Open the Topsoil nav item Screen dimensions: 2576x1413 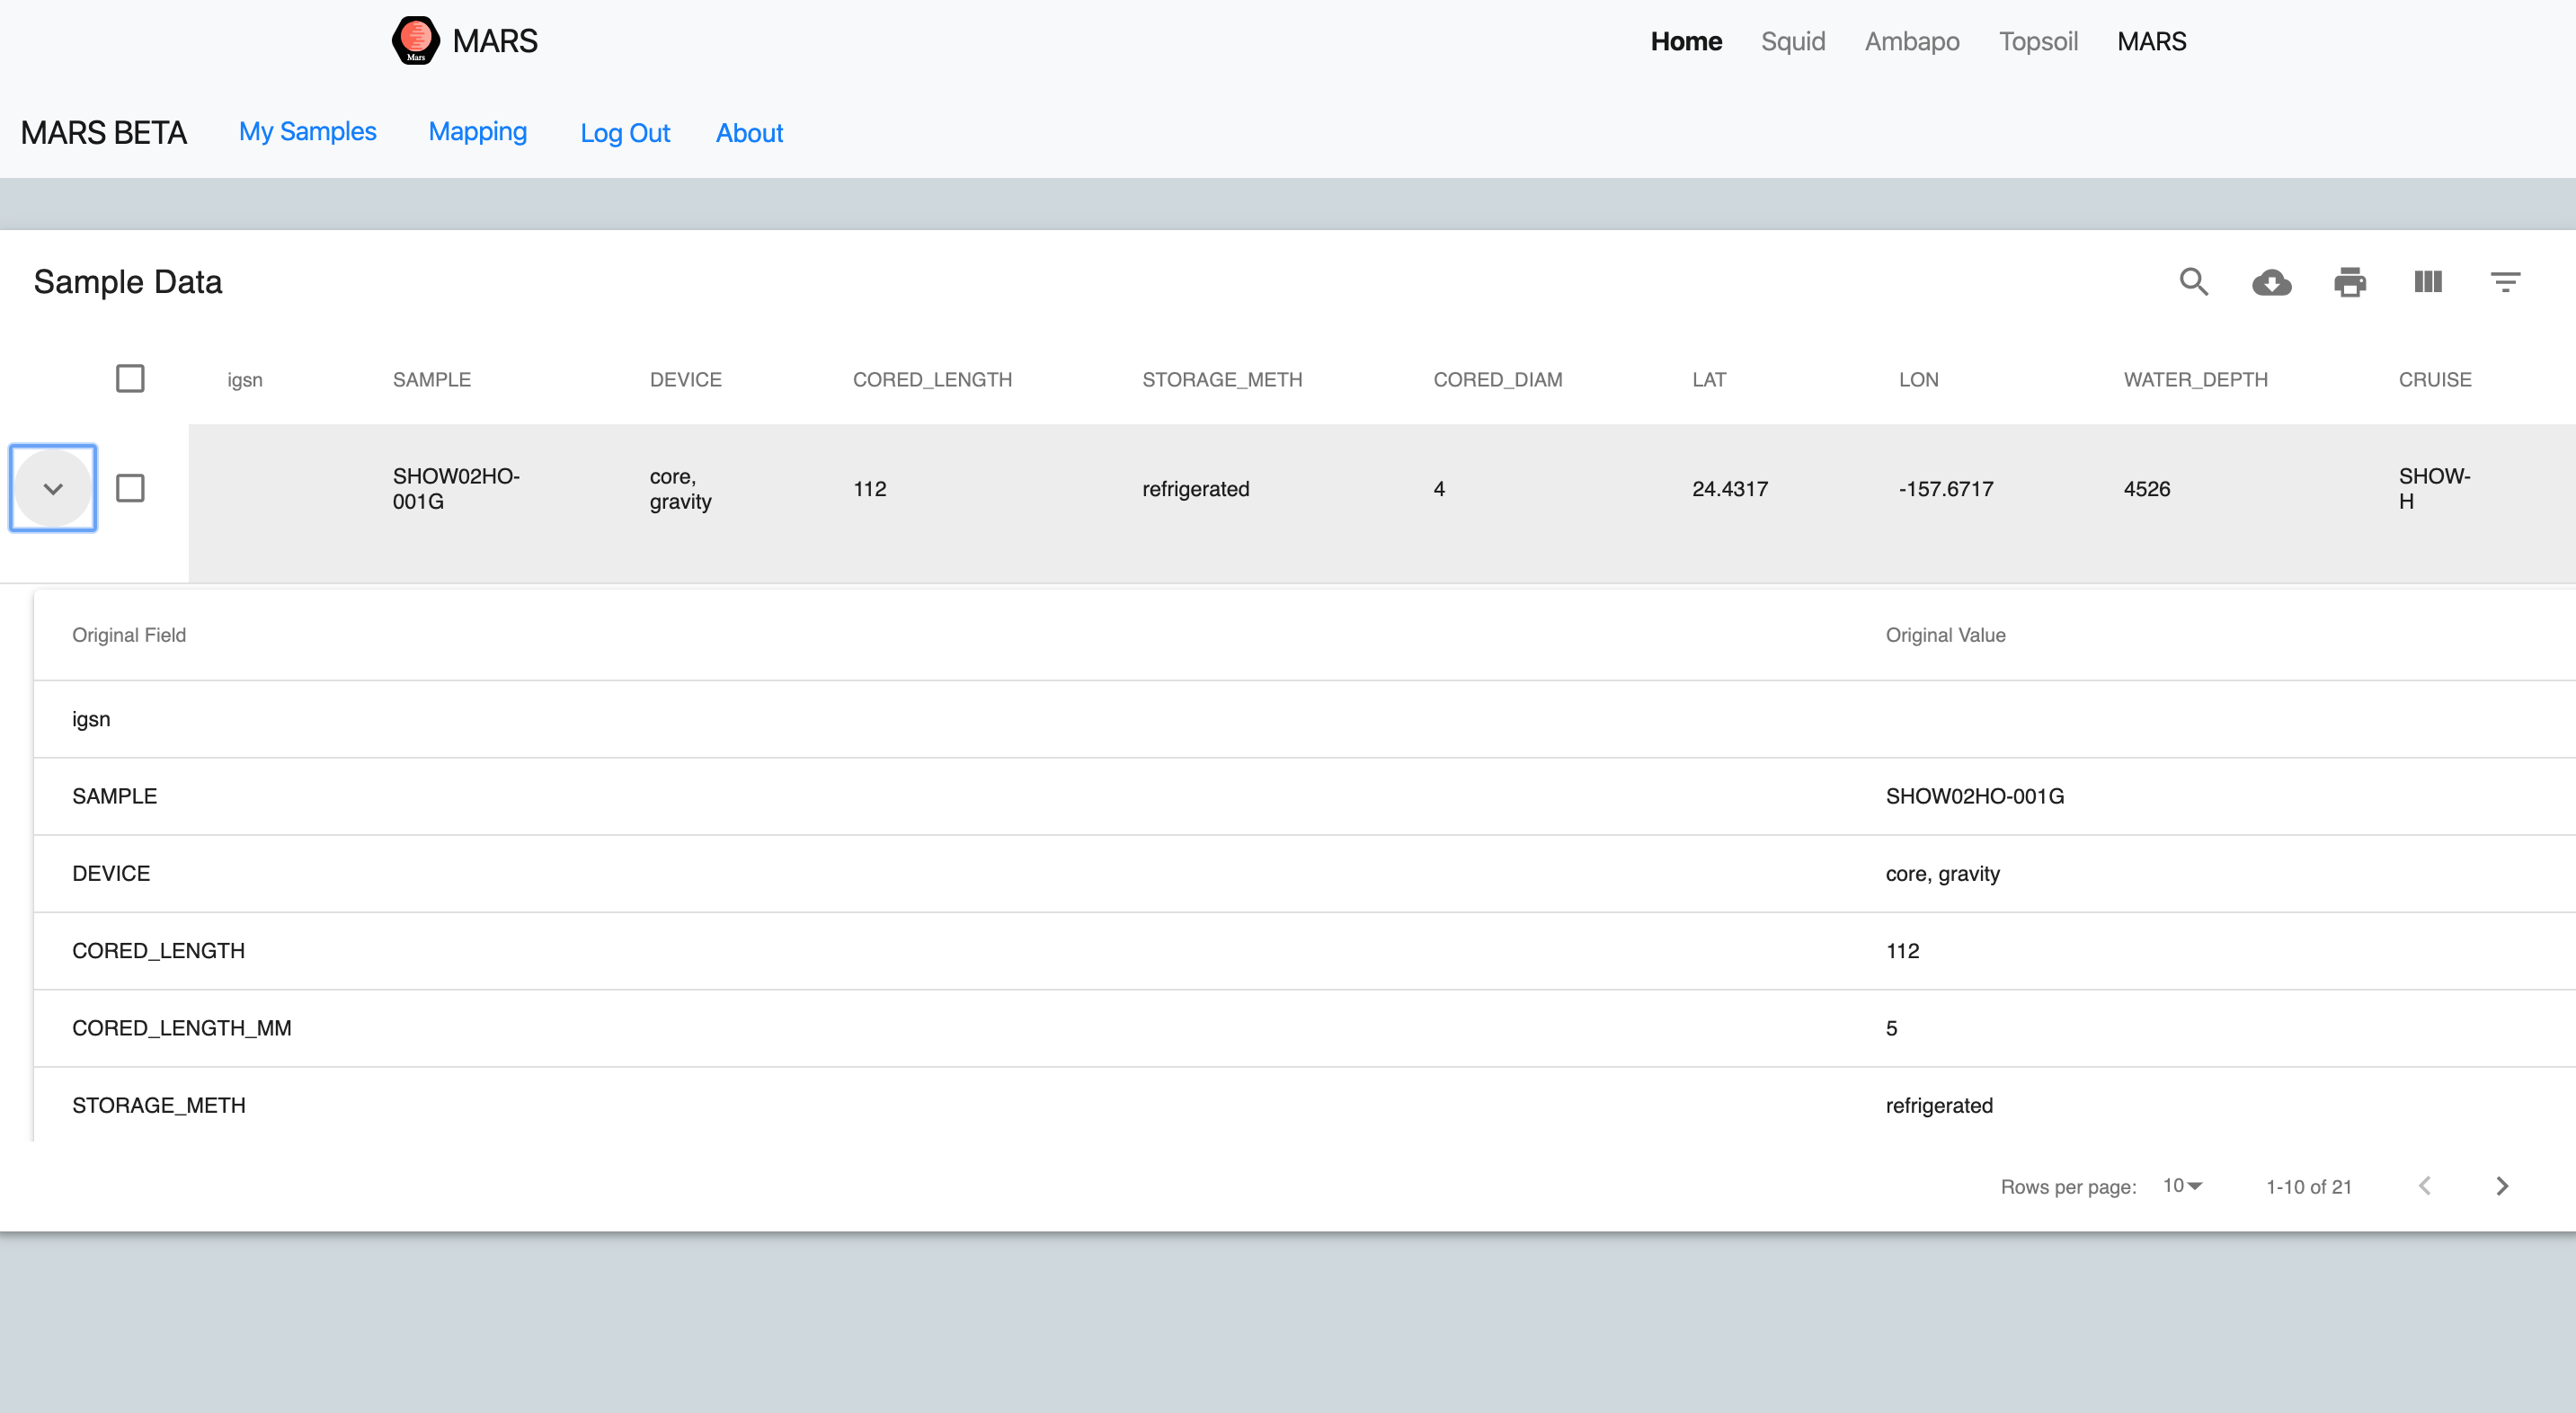[2038, 41]
